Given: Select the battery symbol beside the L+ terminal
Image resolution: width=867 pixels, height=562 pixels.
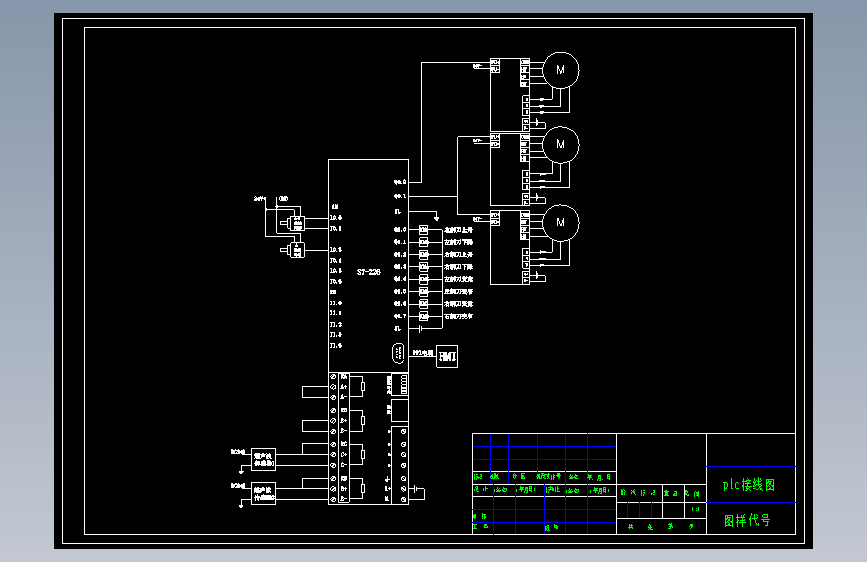Looking at the screenshot, I should 417,491.
